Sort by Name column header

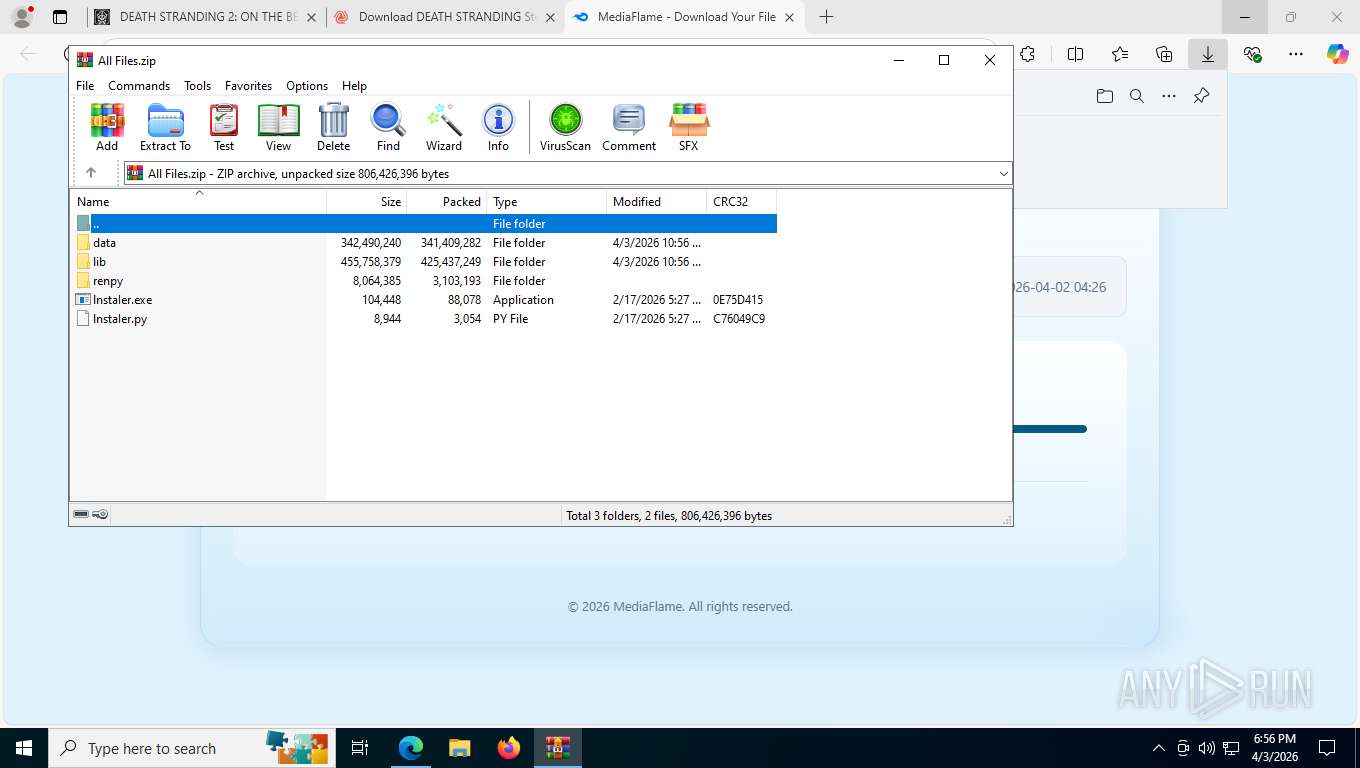[198, 201]
